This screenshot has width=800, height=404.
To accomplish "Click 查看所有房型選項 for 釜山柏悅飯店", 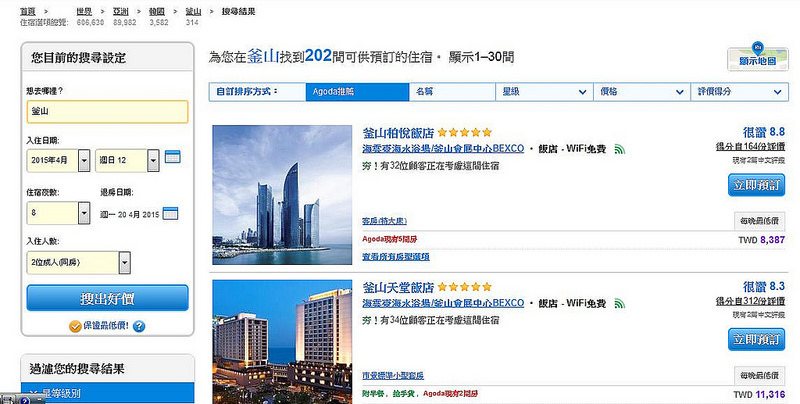I will tap(396, 257).
